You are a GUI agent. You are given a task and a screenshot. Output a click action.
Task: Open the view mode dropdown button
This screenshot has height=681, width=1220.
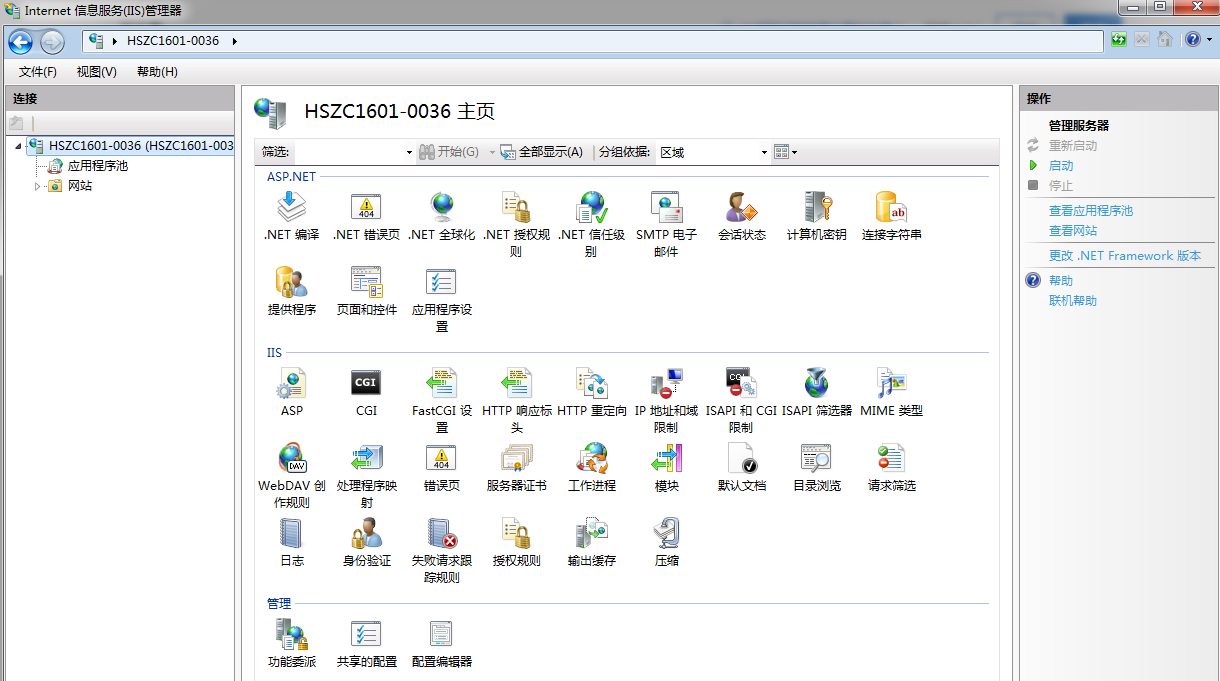[x=786, y=152]
